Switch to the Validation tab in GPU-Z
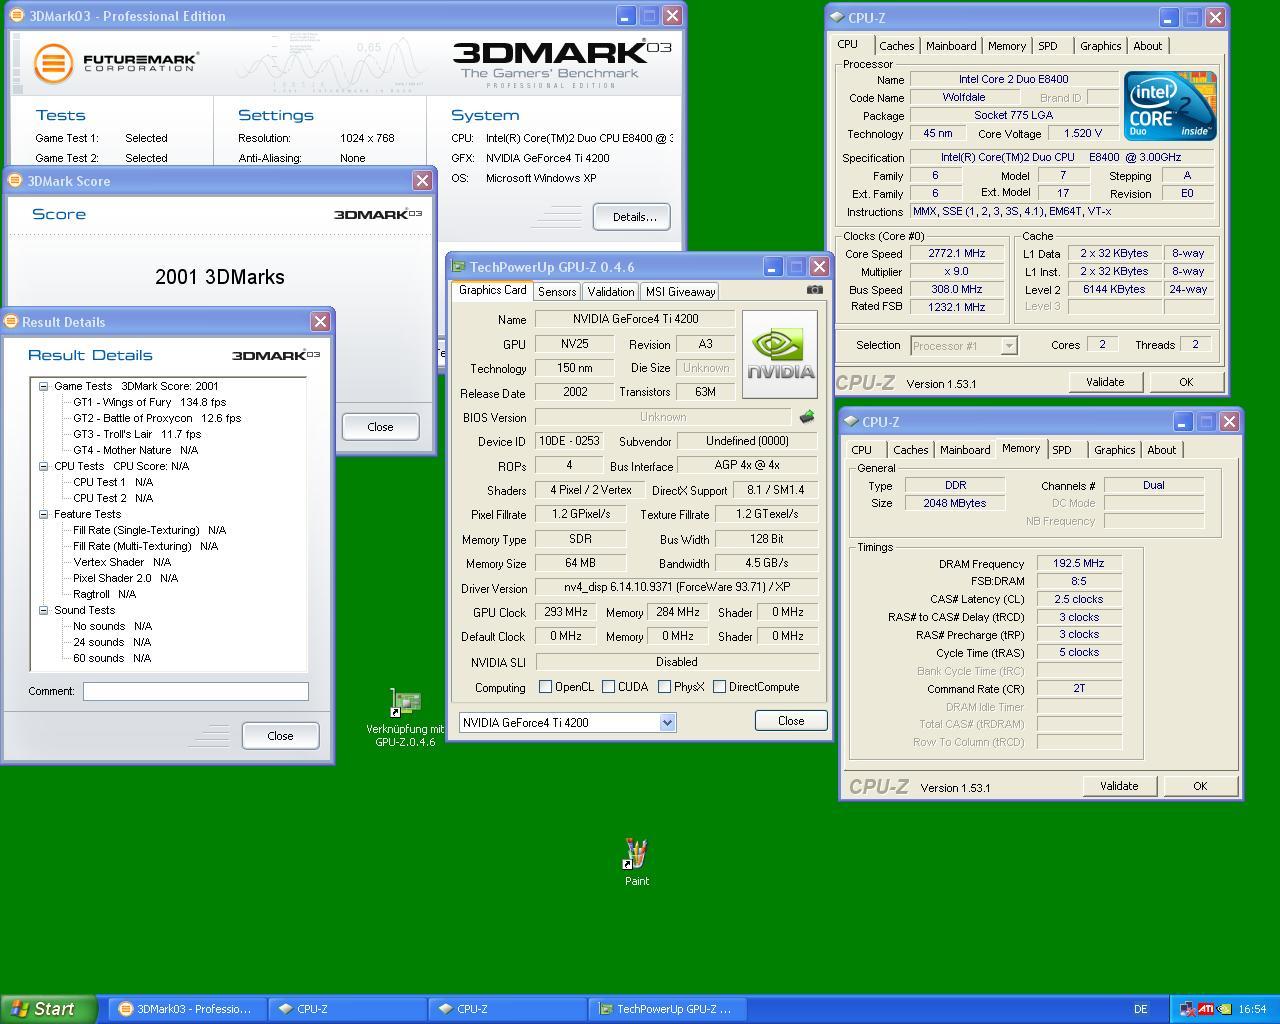The image size is (1280, 1024). pyautogui.click(x=610, y=291)
